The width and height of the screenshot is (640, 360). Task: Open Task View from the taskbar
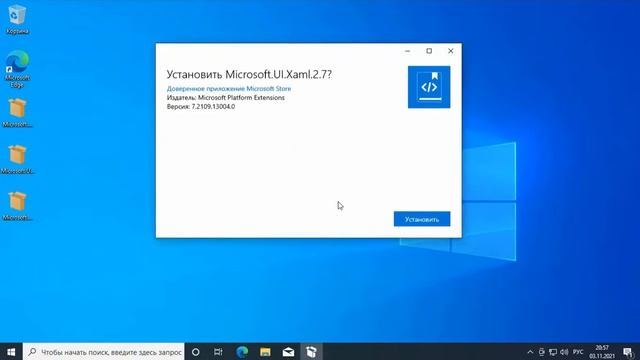[x=218, y=352]
